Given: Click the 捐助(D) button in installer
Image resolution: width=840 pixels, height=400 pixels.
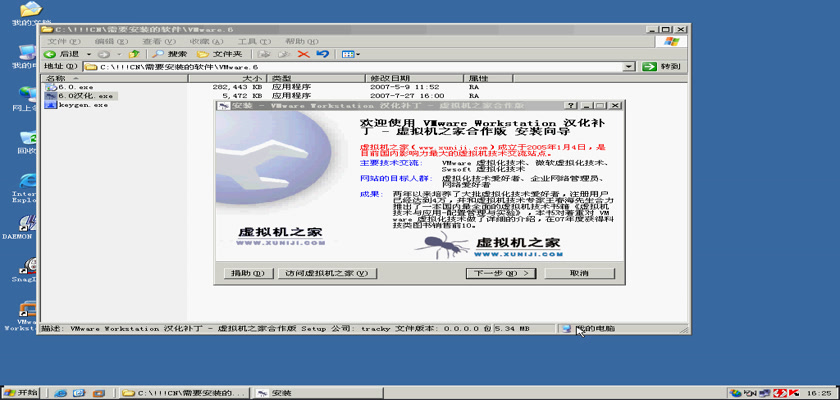Looking at the screenshot, I should (248, 274).
